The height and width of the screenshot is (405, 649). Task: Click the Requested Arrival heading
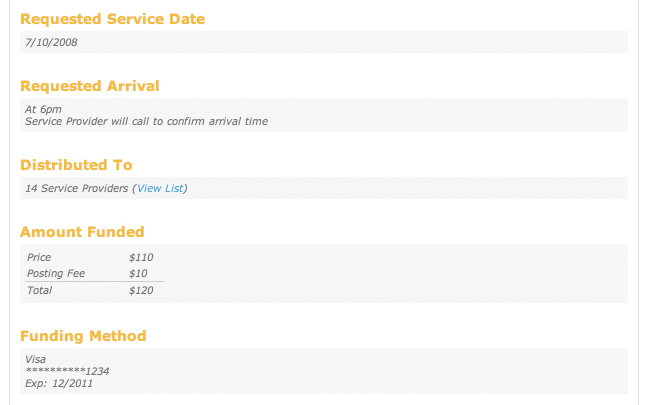coord(90,86)
